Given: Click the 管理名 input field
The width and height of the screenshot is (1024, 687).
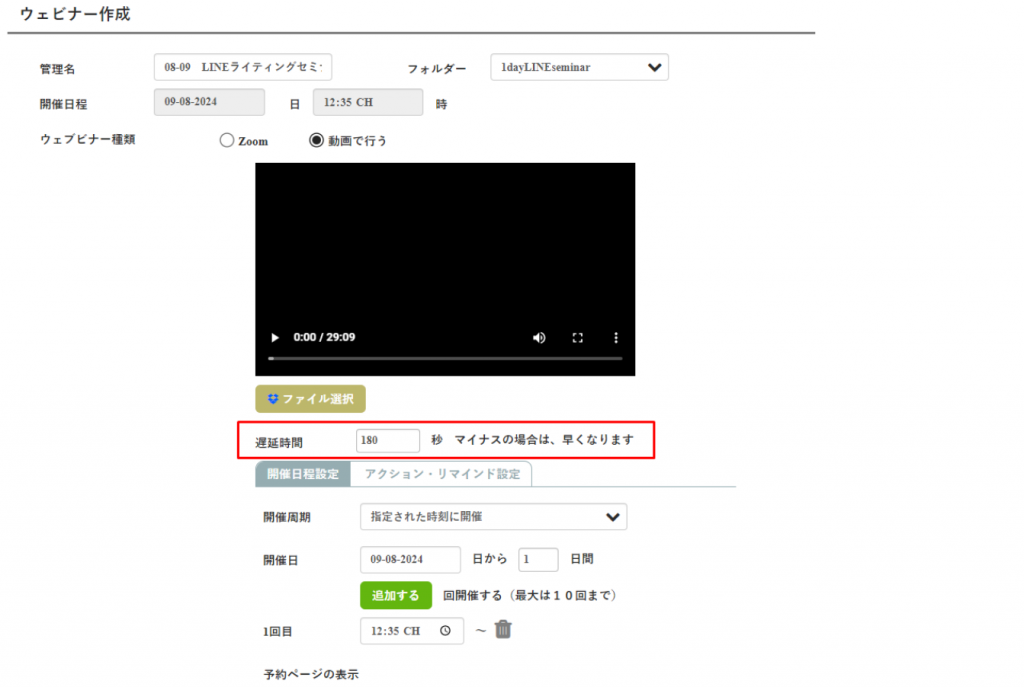Looking at the screenshot, I should click(x=243, y=67).
